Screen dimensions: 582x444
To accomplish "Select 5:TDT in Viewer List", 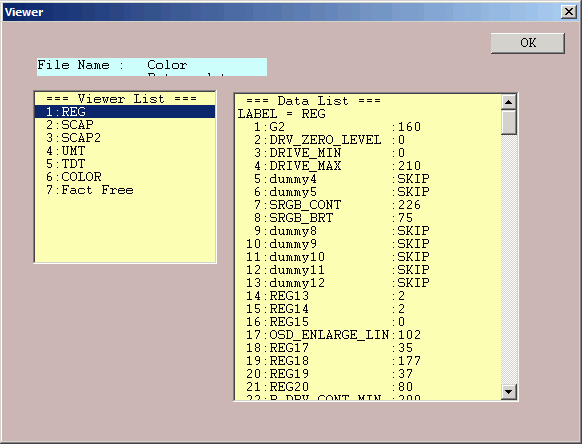I will 125,164.
